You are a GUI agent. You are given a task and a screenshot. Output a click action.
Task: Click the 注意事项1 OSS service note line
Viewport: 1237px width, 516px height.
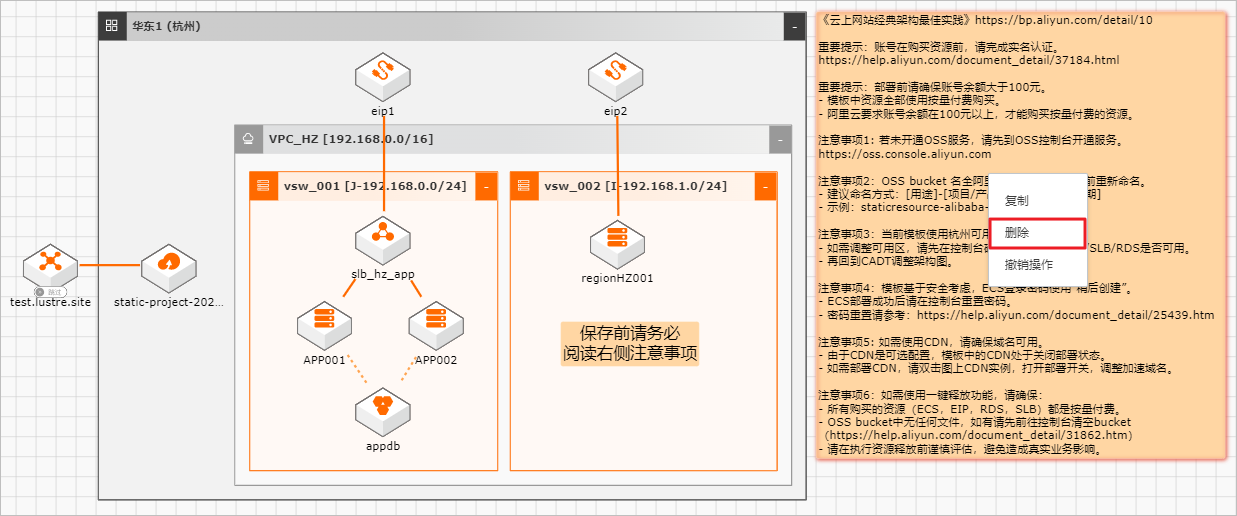(x=975, y=140)
